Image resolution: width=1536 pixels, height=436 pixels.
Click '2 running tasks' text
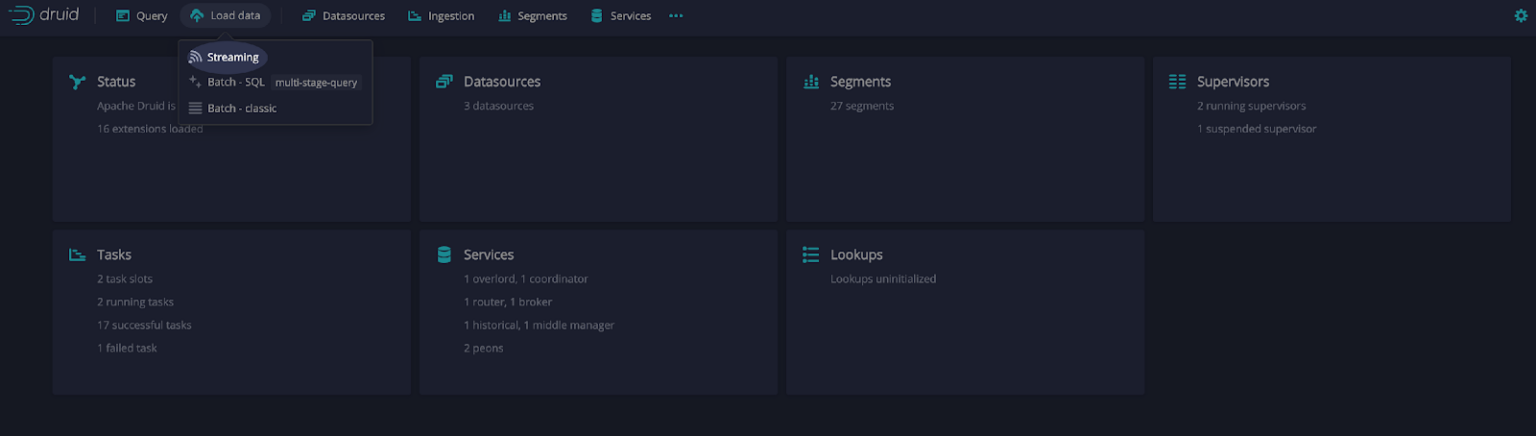pyautogui.click(x=135, y=302)
